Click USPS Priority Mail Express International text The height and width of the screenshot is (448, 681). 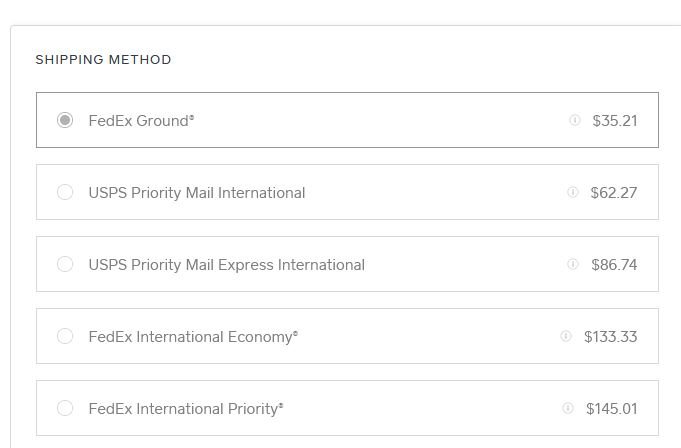tap(227, 265)
